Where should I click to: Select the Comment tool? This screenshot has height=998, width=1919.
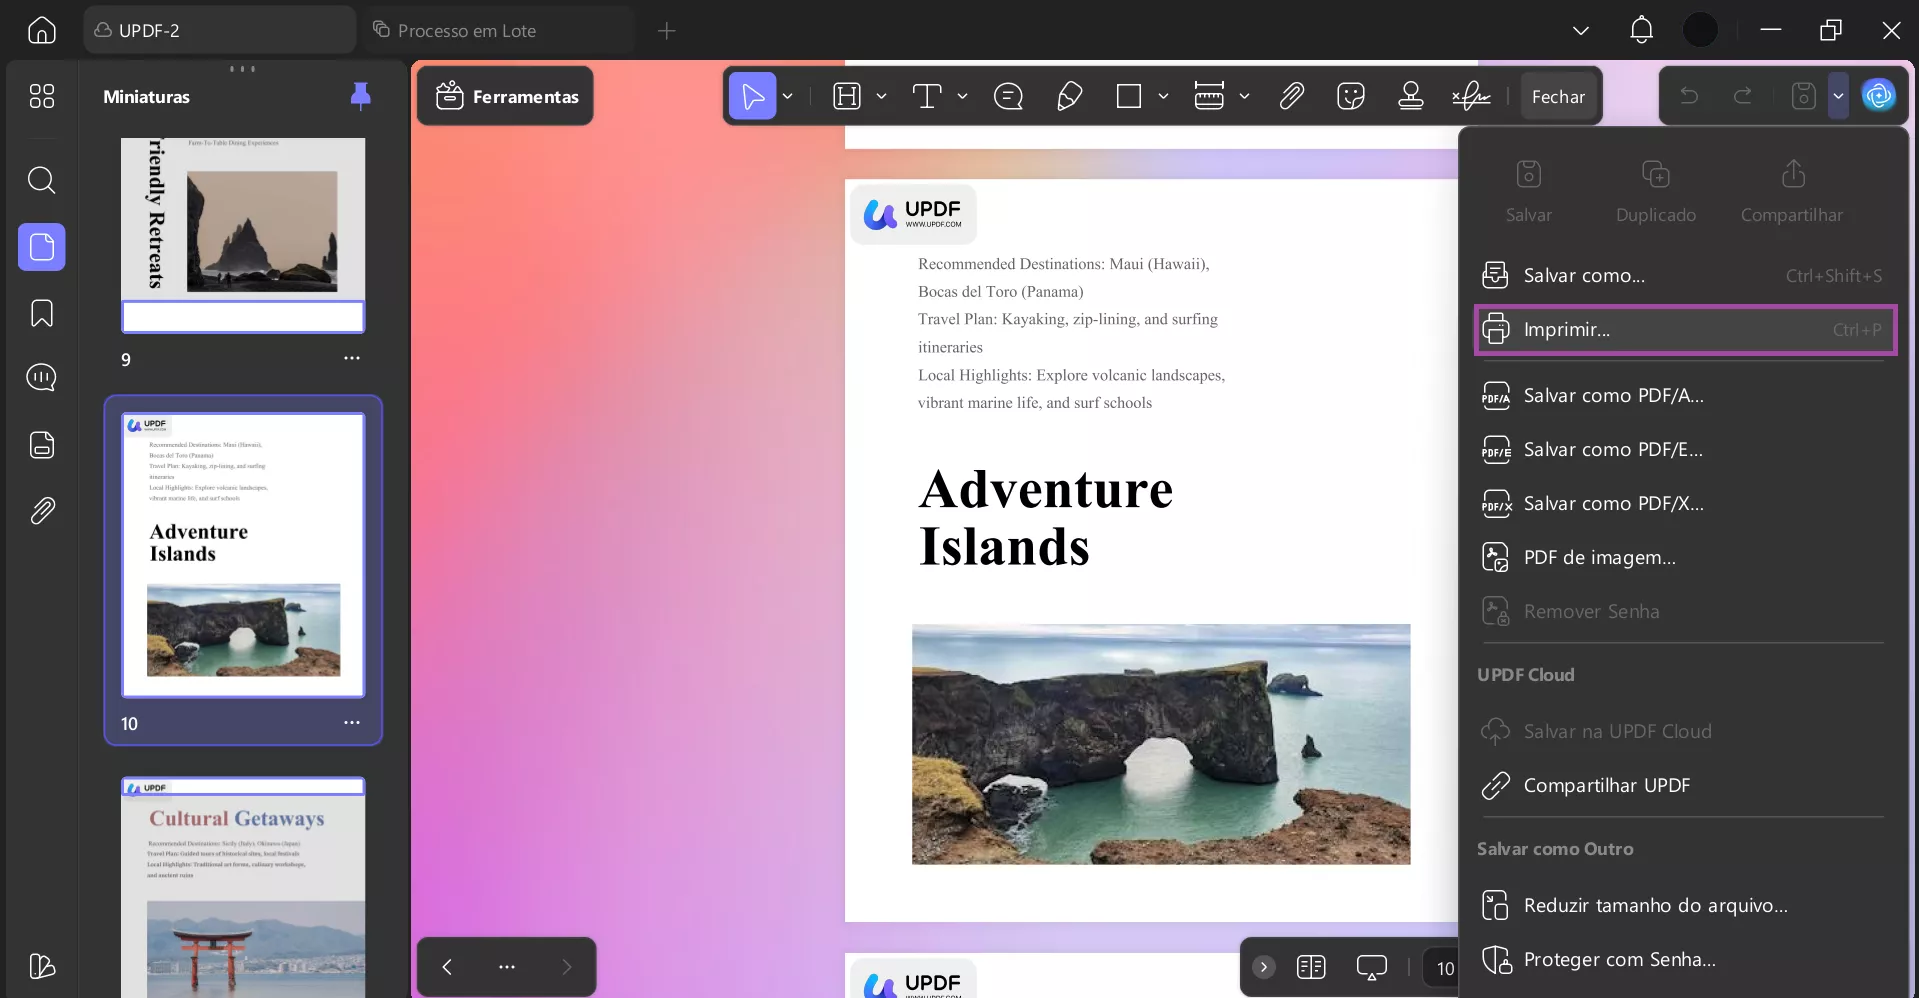(x=1009, y=96)
